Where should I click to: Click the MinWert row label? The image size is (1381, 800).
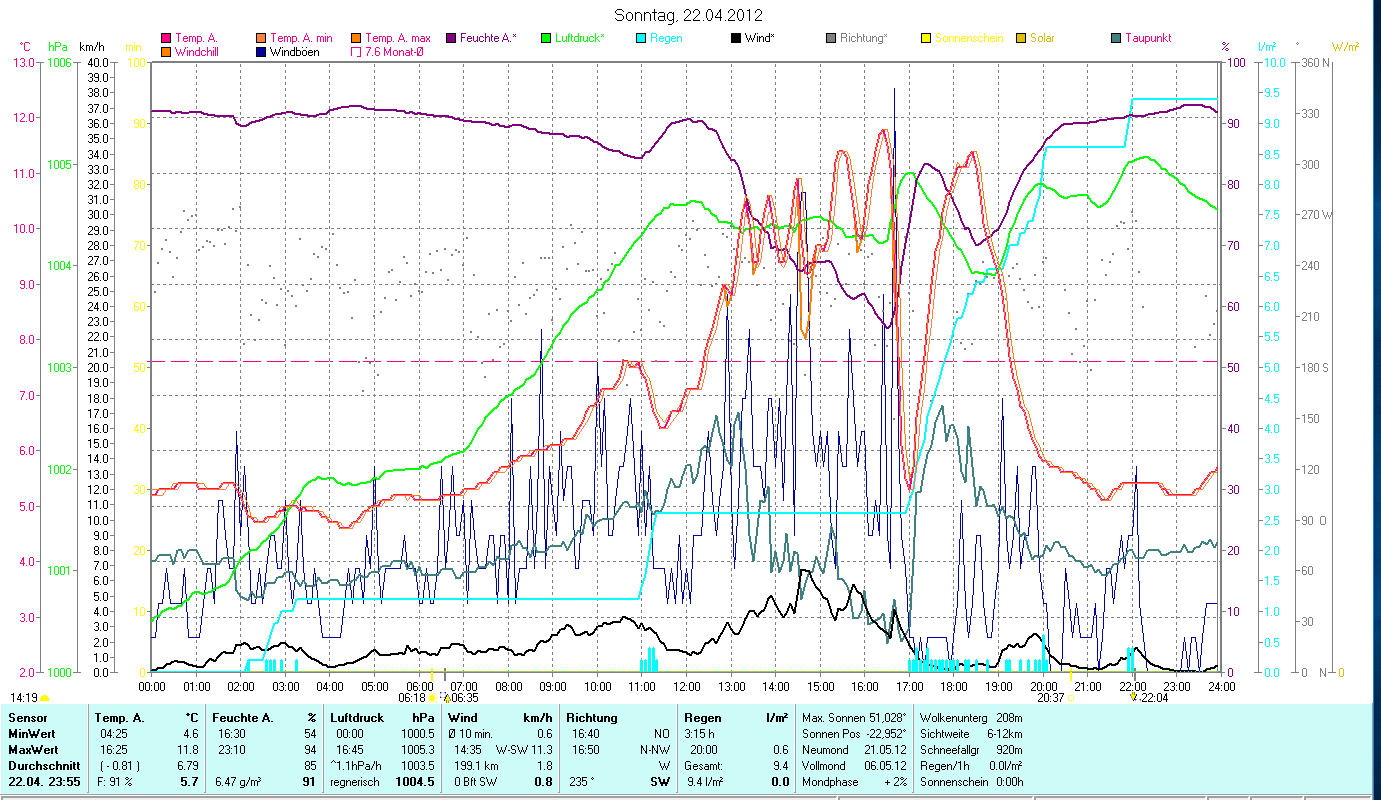pos(31,734)
